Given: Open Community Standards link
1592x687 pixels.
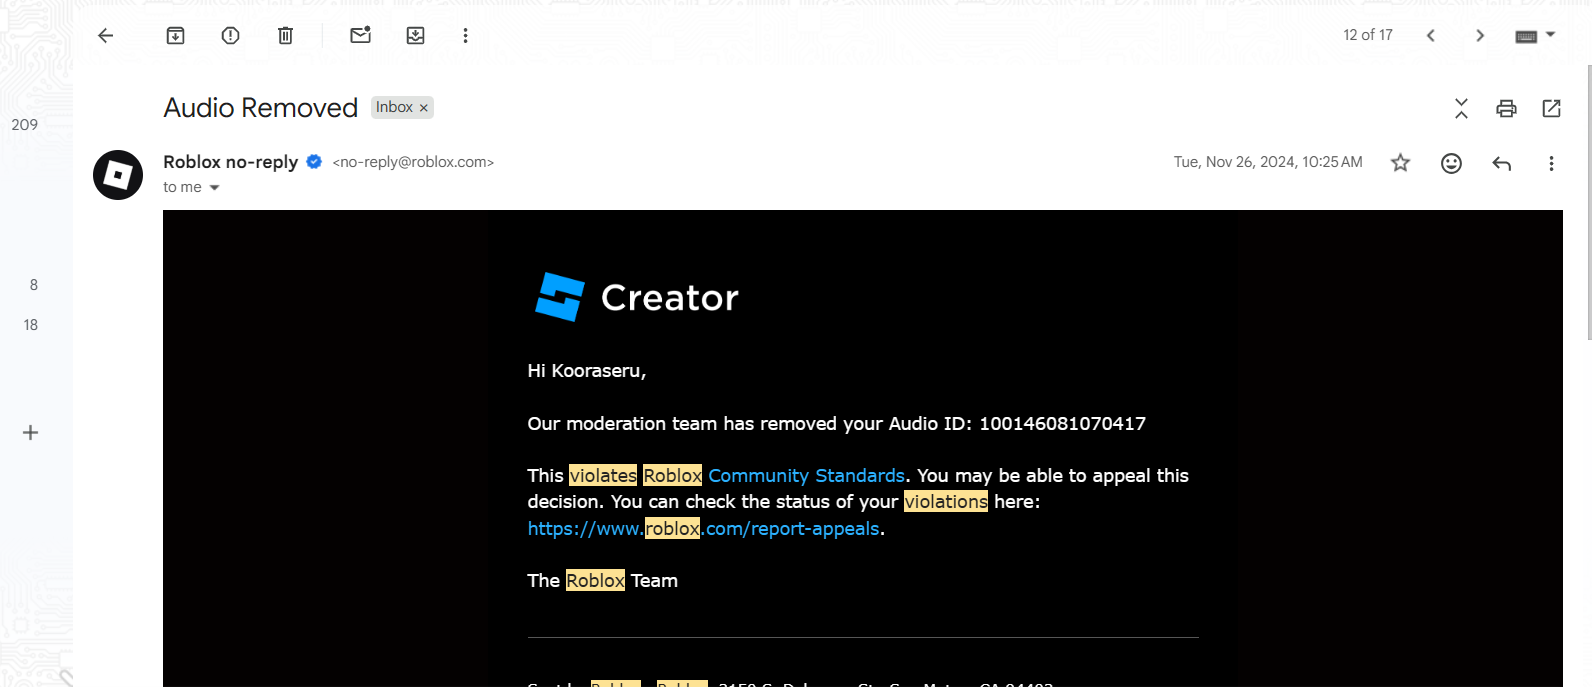Looking at the screenshot, I should 806,476.
